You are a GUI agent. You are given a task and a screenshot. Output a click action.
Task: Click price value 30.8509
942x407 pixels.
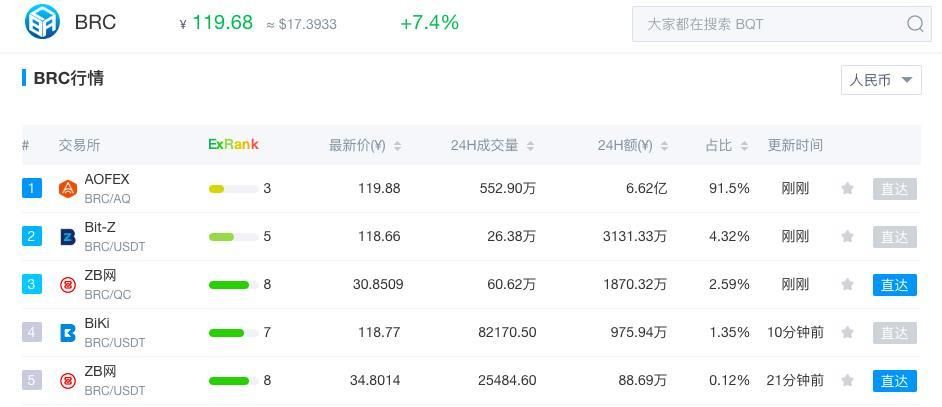coord(378,284)
